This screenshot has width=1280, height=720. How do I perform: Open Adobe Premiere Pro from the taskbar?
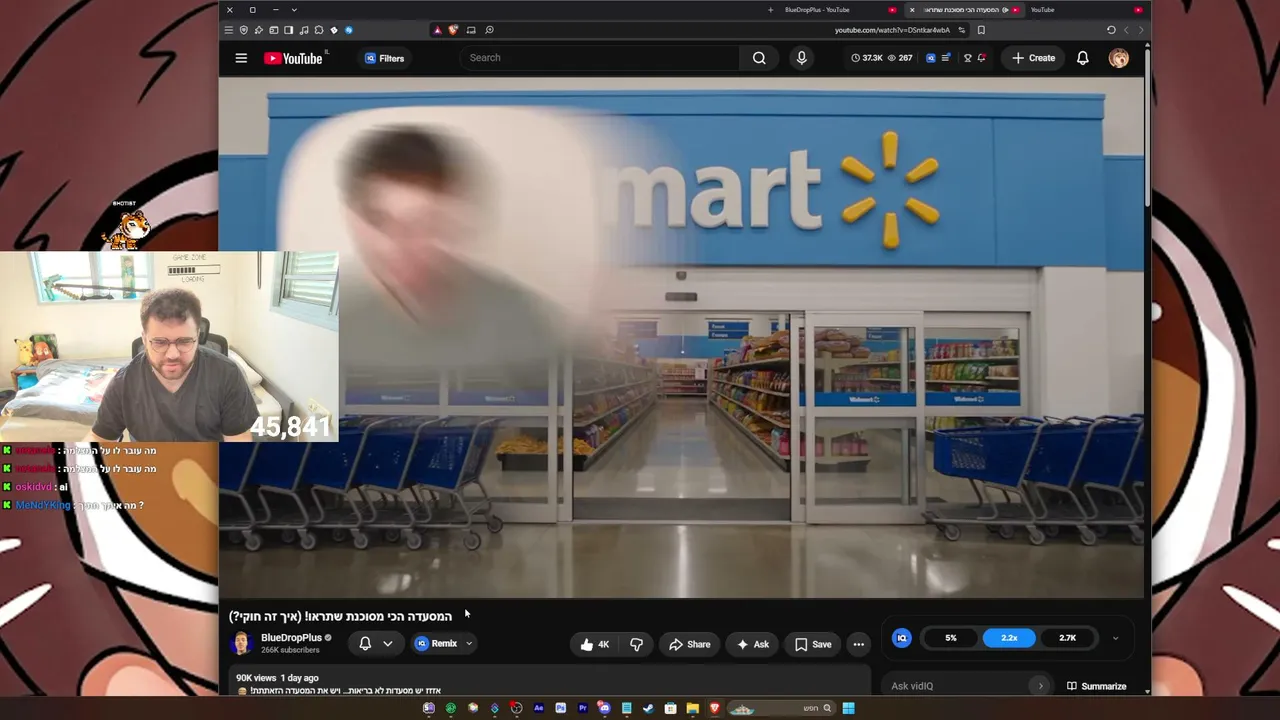point(582,708)
